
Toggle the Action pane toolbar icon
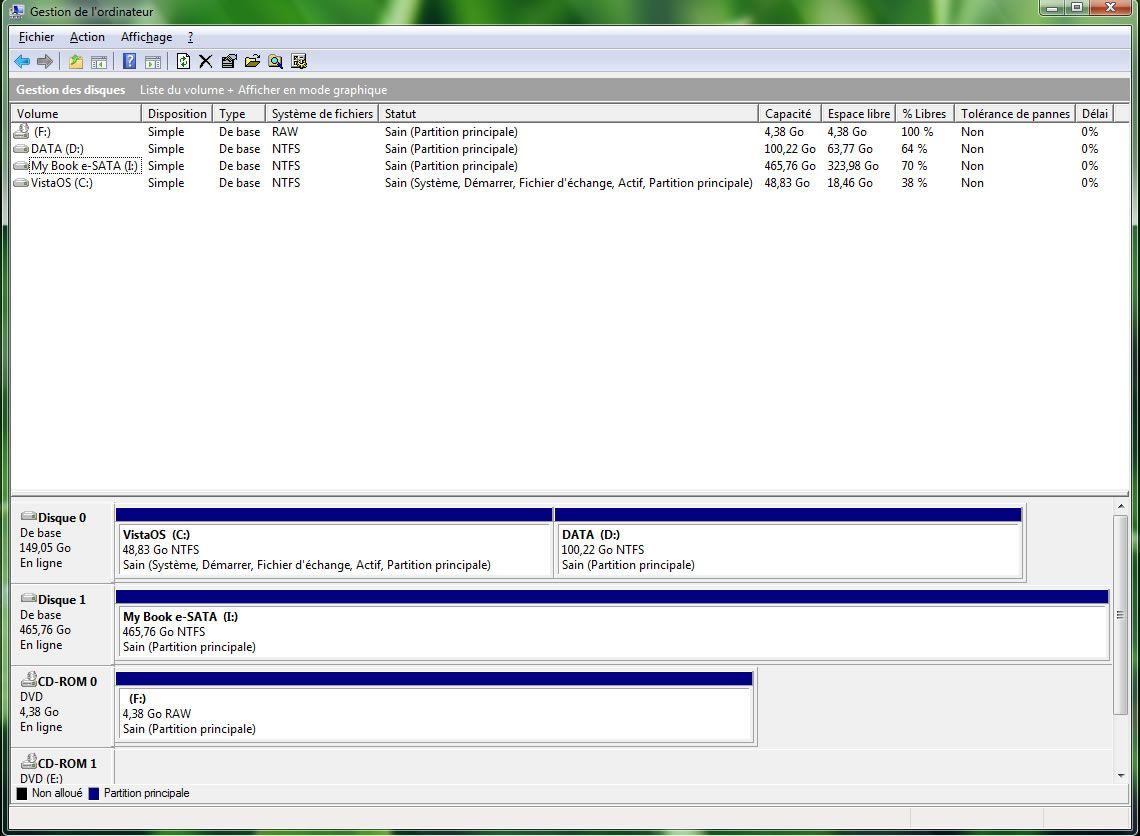(153, 62)
